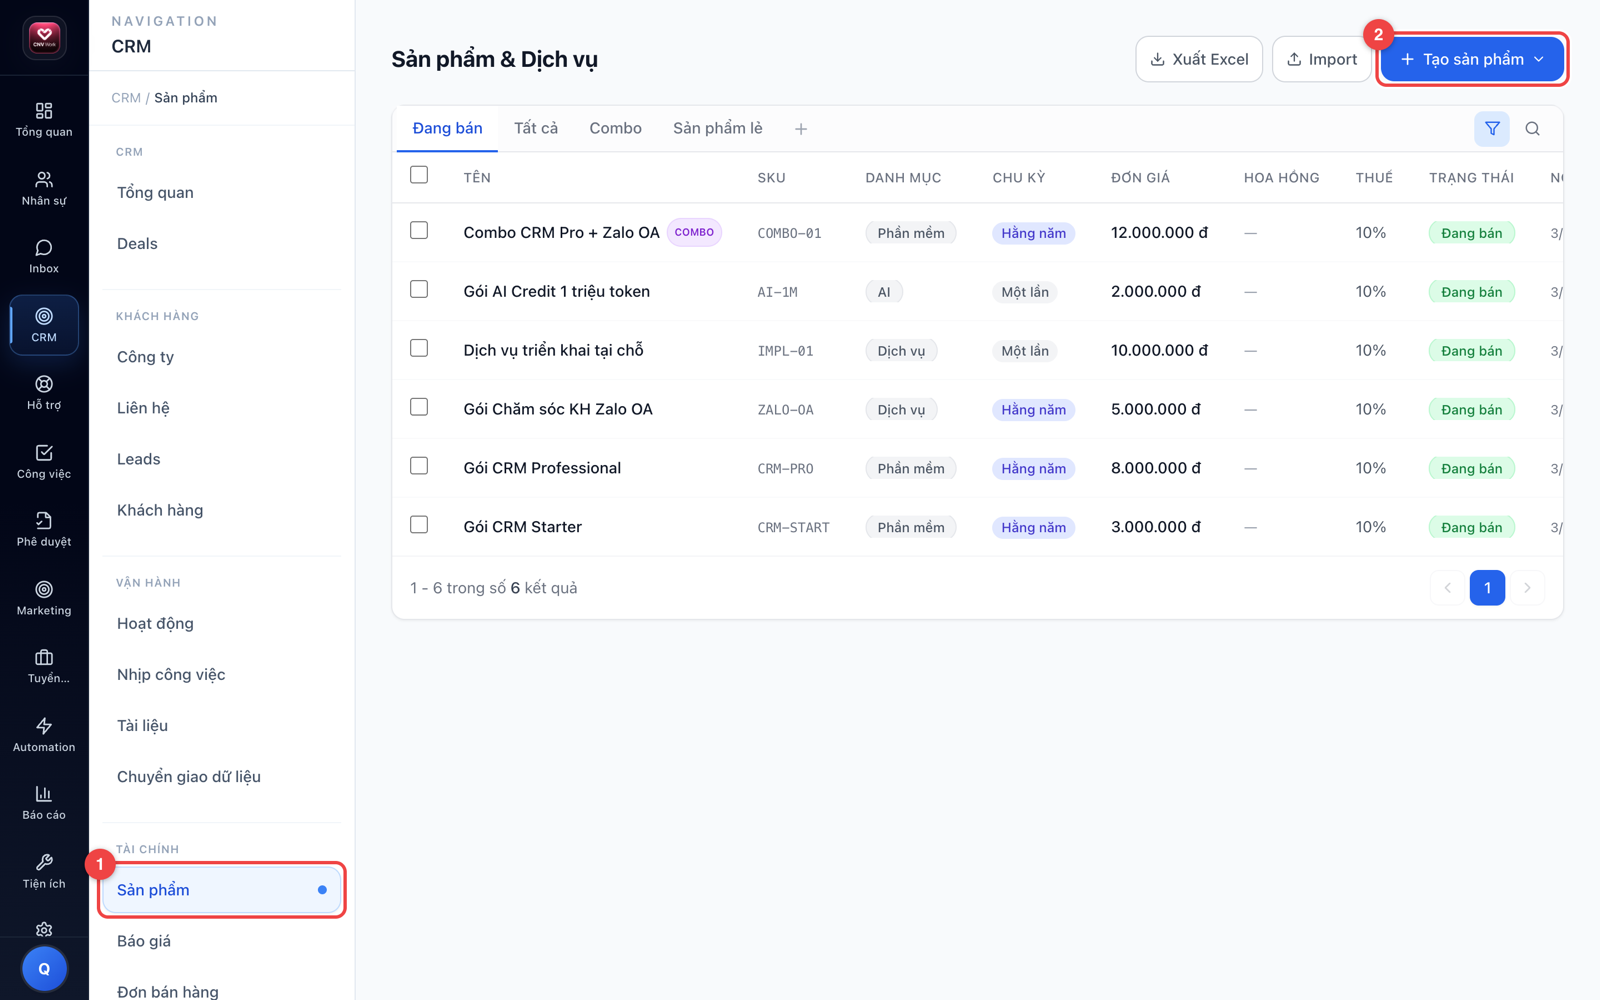Sort by the TRẠNG THÁI column header
The image size is (1600, 1000).
pyautogui.click(x=1471, y=178)
